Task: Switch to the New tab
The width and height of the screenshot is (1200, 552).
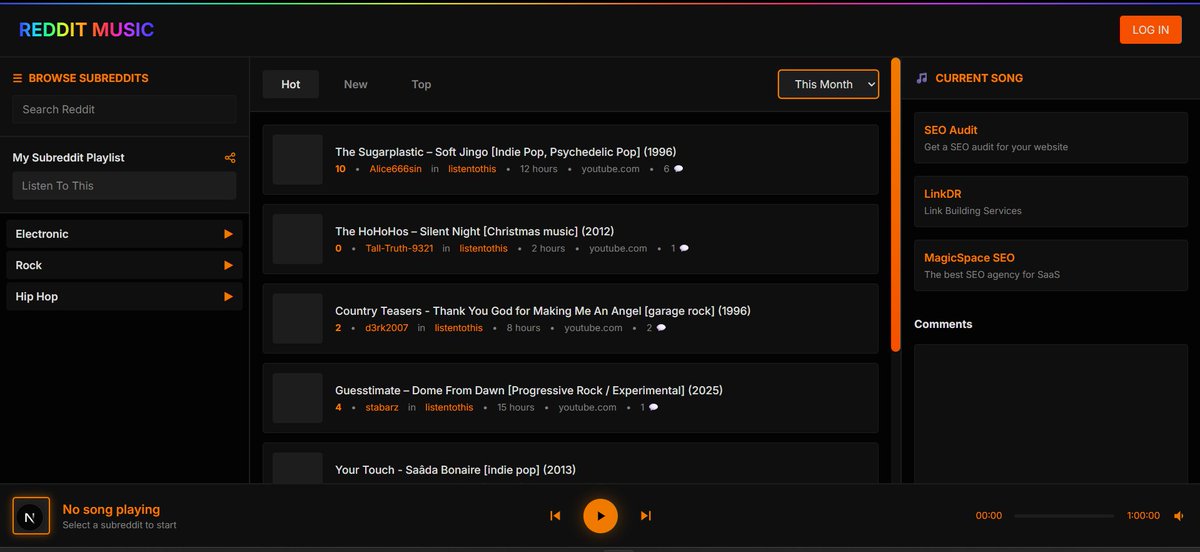Action: (x=356, y=84)
